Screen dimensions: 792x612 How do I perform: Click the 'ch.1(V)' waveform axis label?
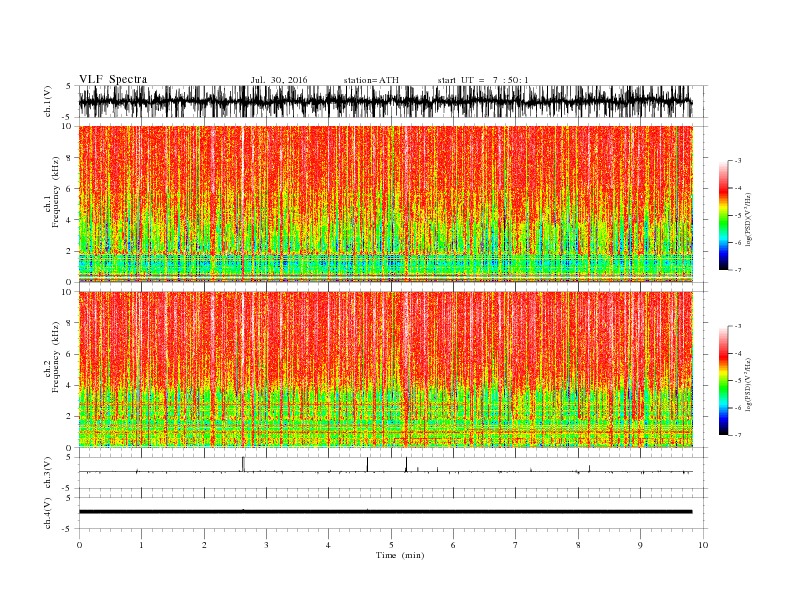[48, 101]
